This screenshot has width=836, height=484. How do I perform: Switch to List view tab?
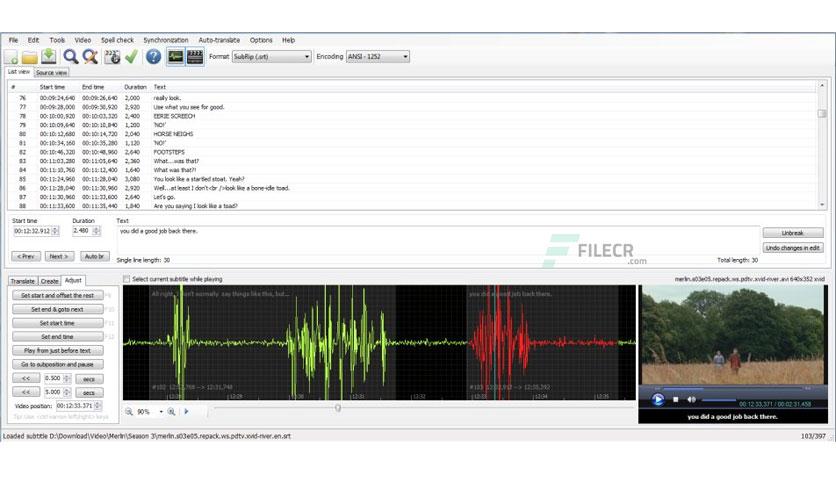tap(19, 71)
